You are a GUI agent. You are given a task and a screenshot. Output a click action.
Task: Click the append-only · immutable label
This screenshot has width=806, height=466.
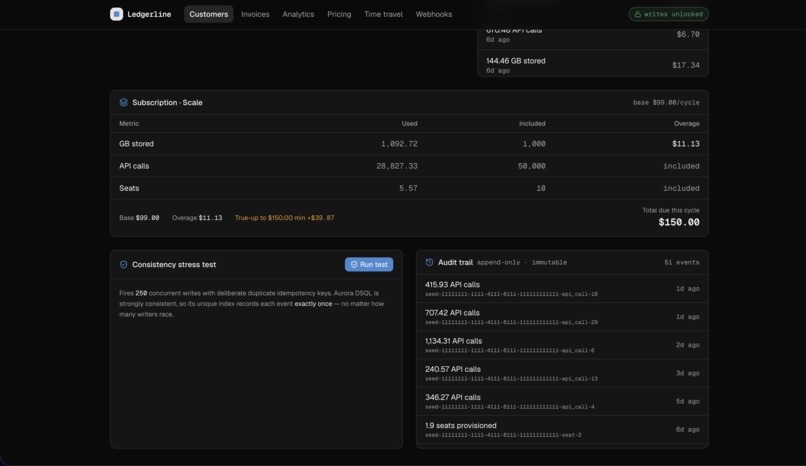coord(522,263)
